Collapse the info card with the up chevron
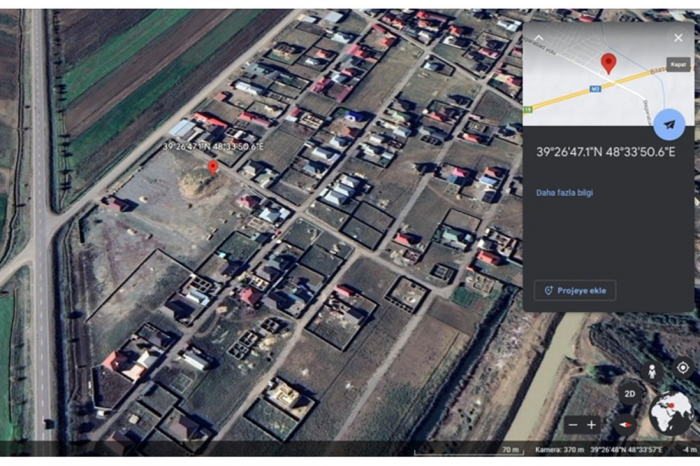The width and height of the screenshot is (700, 466). [x=539, y=38]
